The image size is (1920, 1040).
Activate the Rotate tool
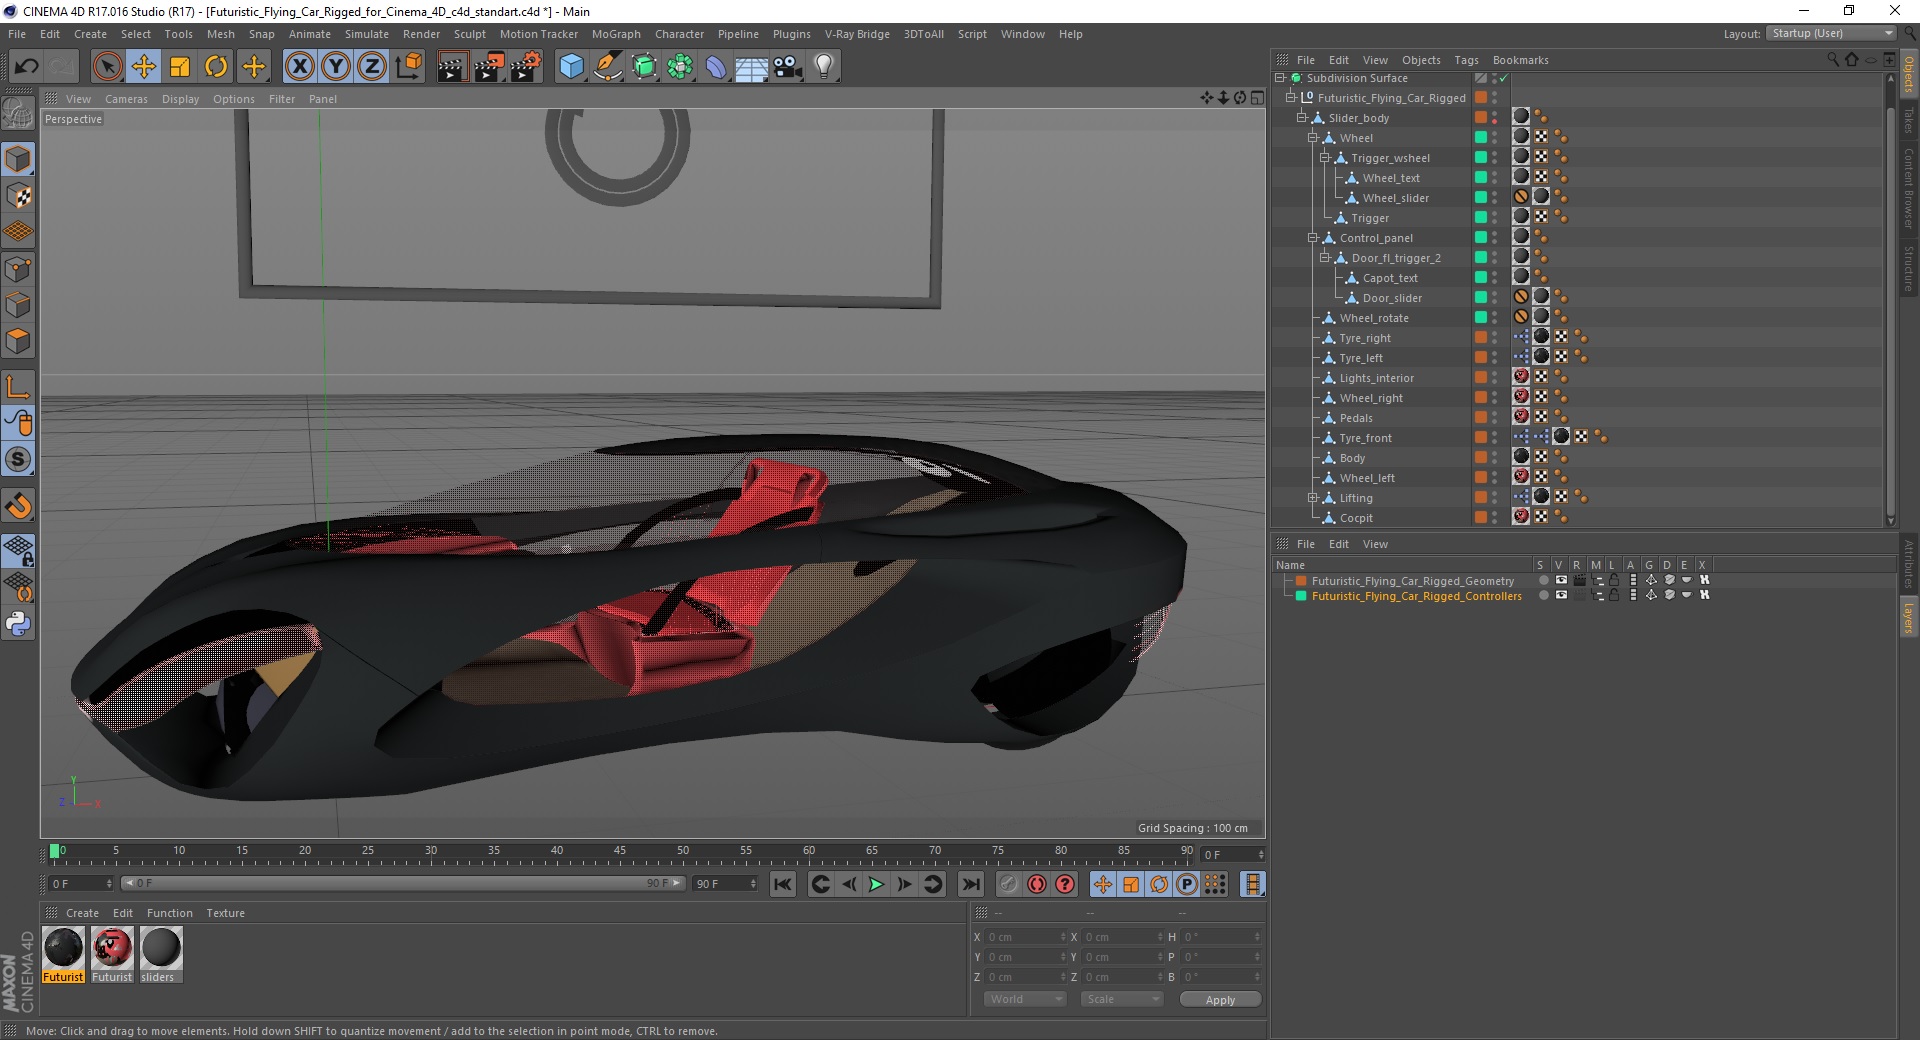pyautogui.click(x=216, y=67)
